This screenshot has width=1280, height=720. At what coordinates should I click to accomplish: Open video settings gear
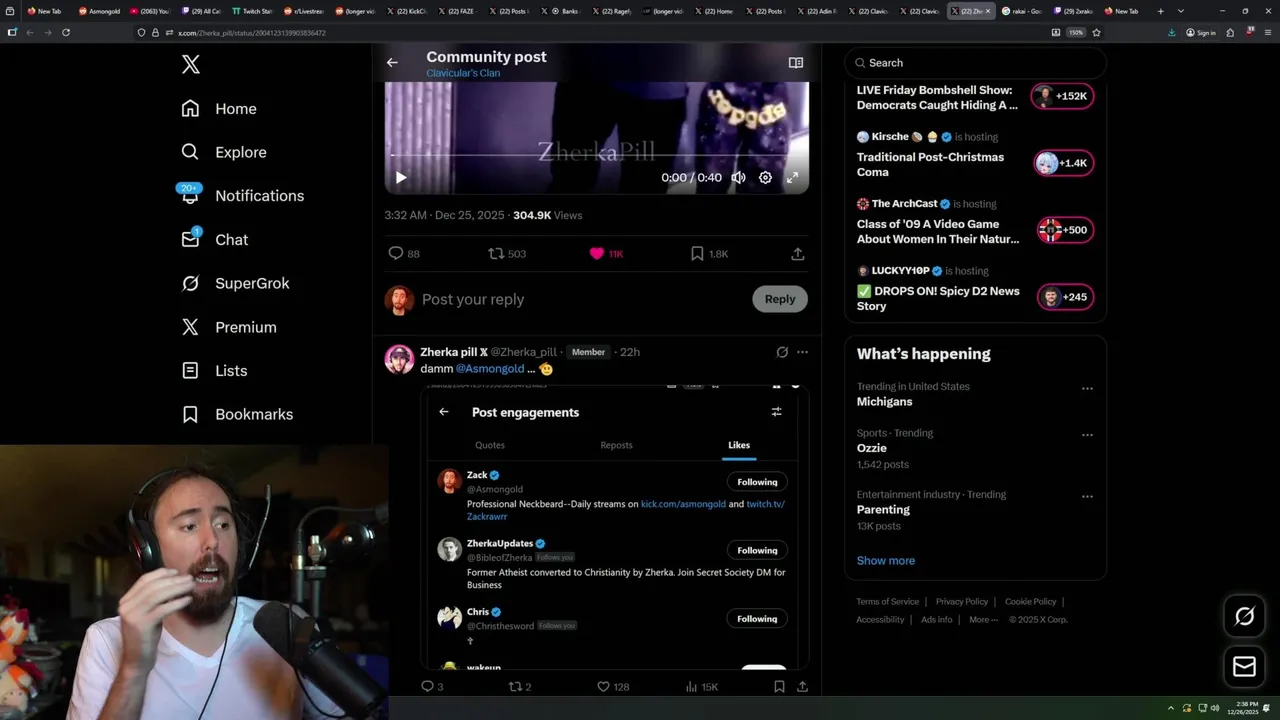point(765,177)
